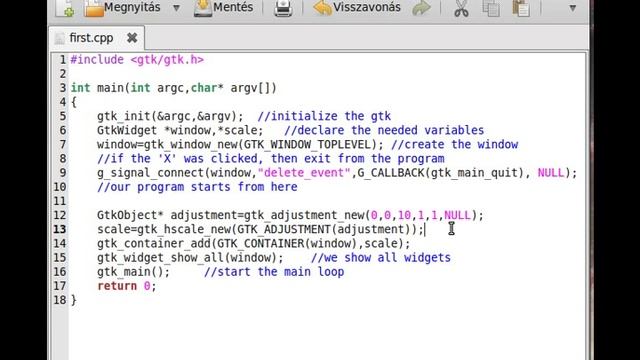The image size is (640, 360).
Task: Click the print icon in toolbar
Action: 283,8
